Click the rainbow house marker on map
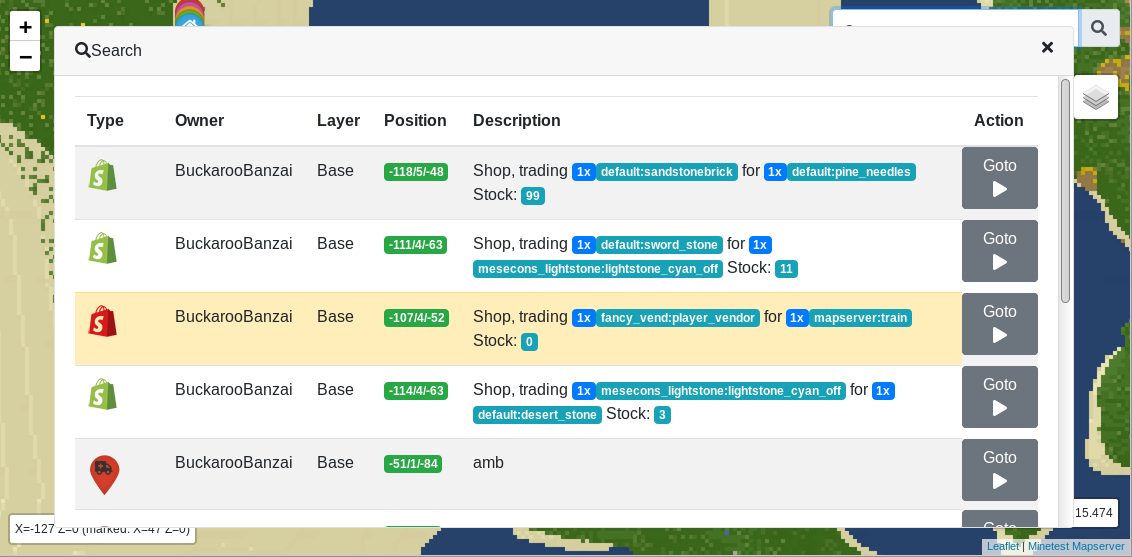This screenshot has height=557, width=1132. click(190, 14)
